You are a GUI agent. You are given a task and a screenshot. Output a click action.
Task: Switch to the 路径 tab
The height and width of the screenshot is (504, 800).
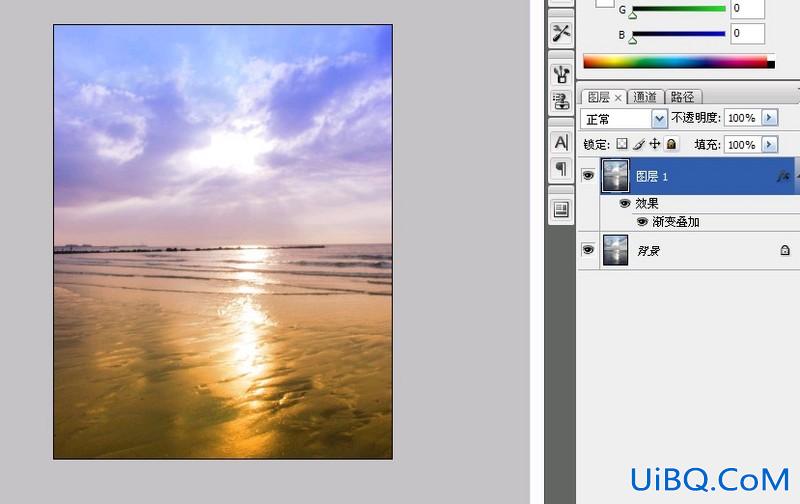682,97
